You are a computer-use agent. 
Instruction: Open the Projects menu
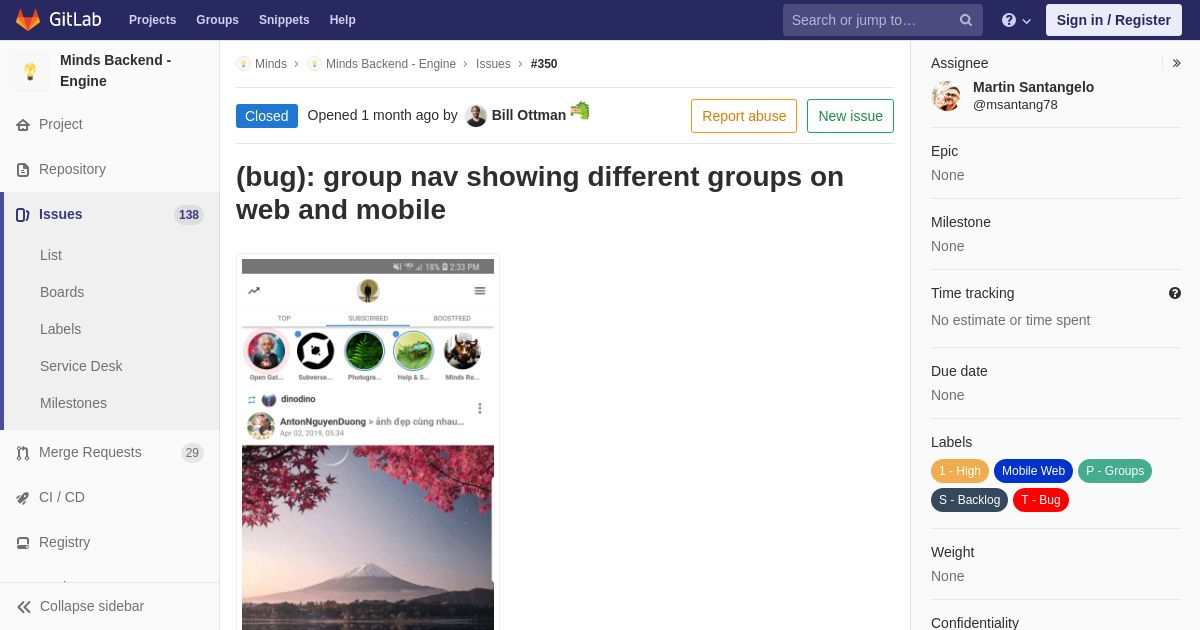pyautogui.click(x=152, y=20)
